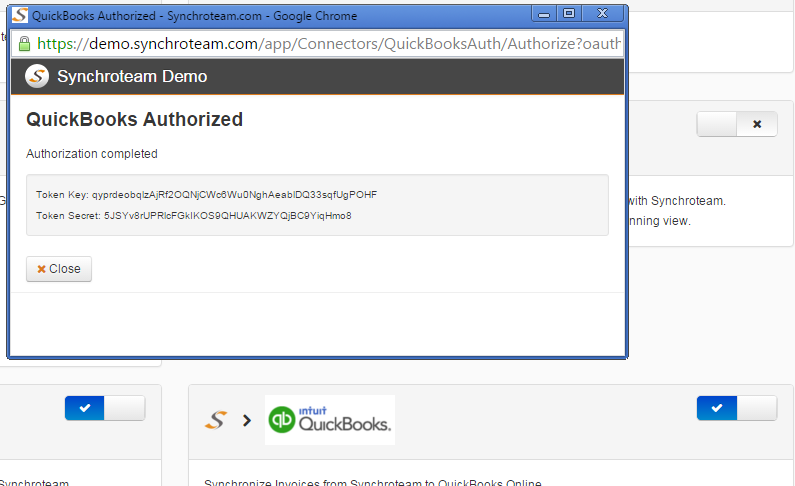Close the Chrome popup window via X

pos(602,14)
